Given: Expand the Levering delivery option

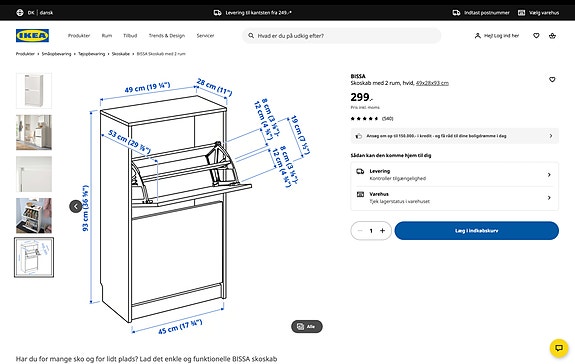Looking at the screenshot, I should 454,174.
